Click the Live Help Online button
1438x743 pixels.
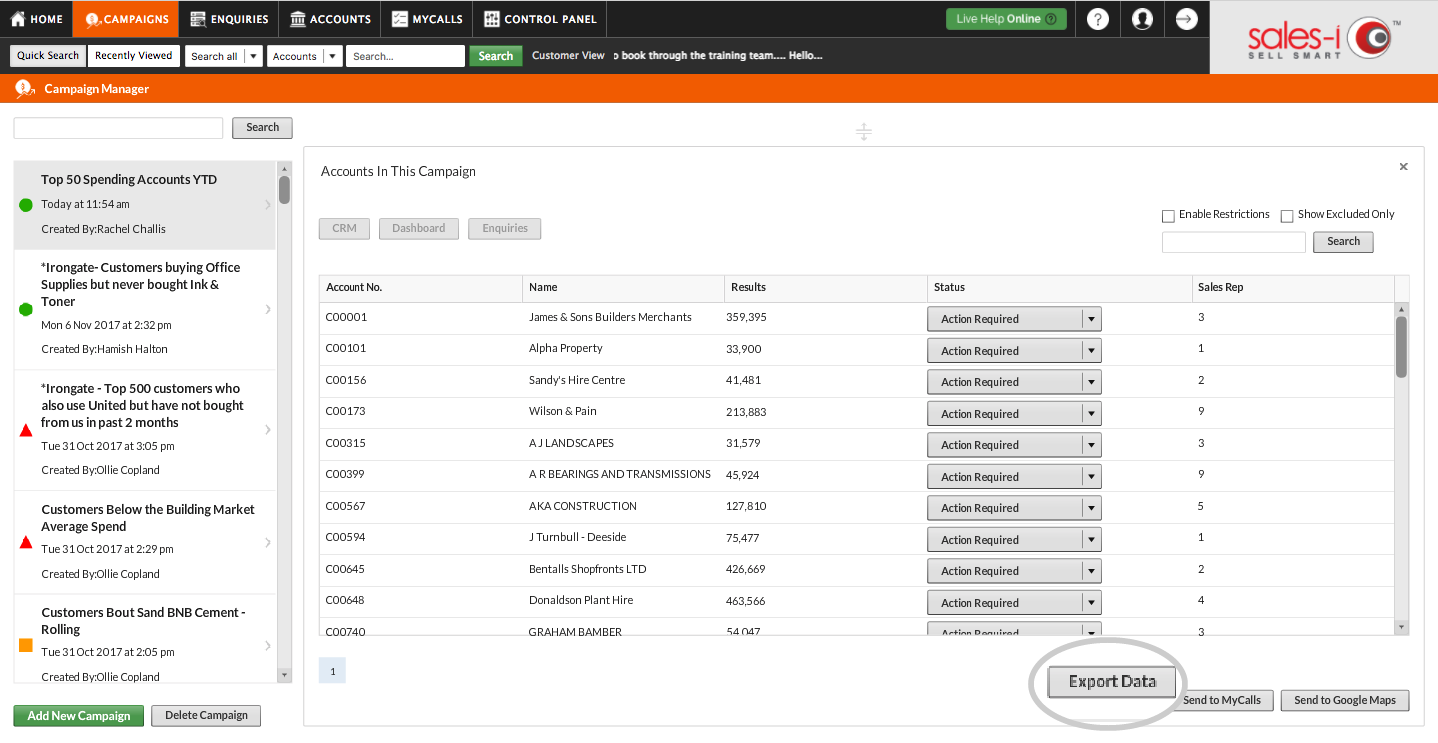tap(1006, 19)
